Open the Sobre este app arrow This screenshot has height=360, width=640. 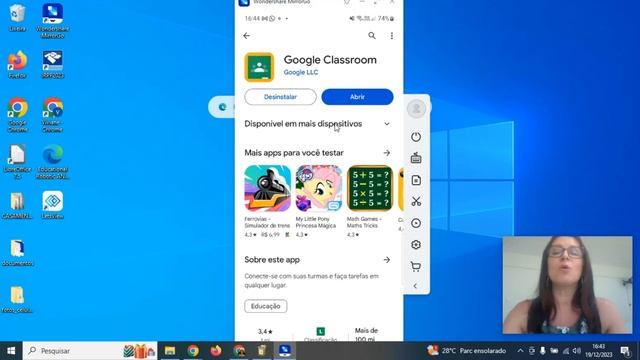click(387, 260)
